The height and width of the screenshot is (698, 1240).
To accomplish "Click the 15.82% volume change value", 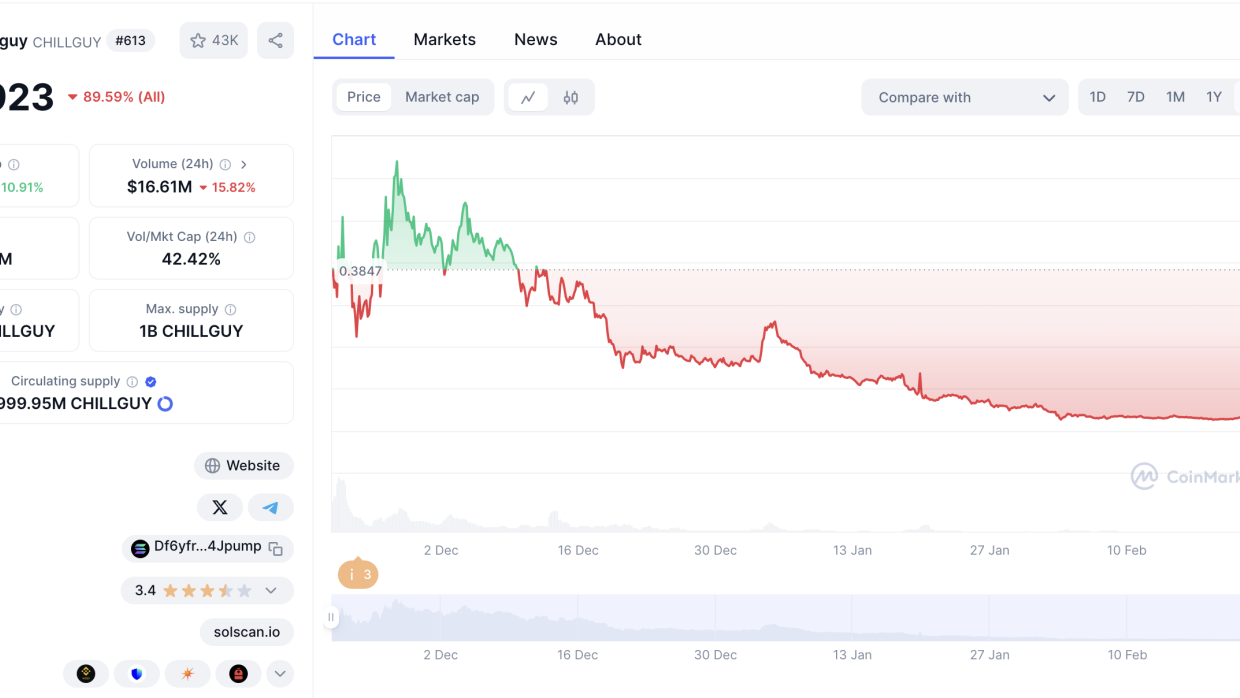I will tap(227, 187).
